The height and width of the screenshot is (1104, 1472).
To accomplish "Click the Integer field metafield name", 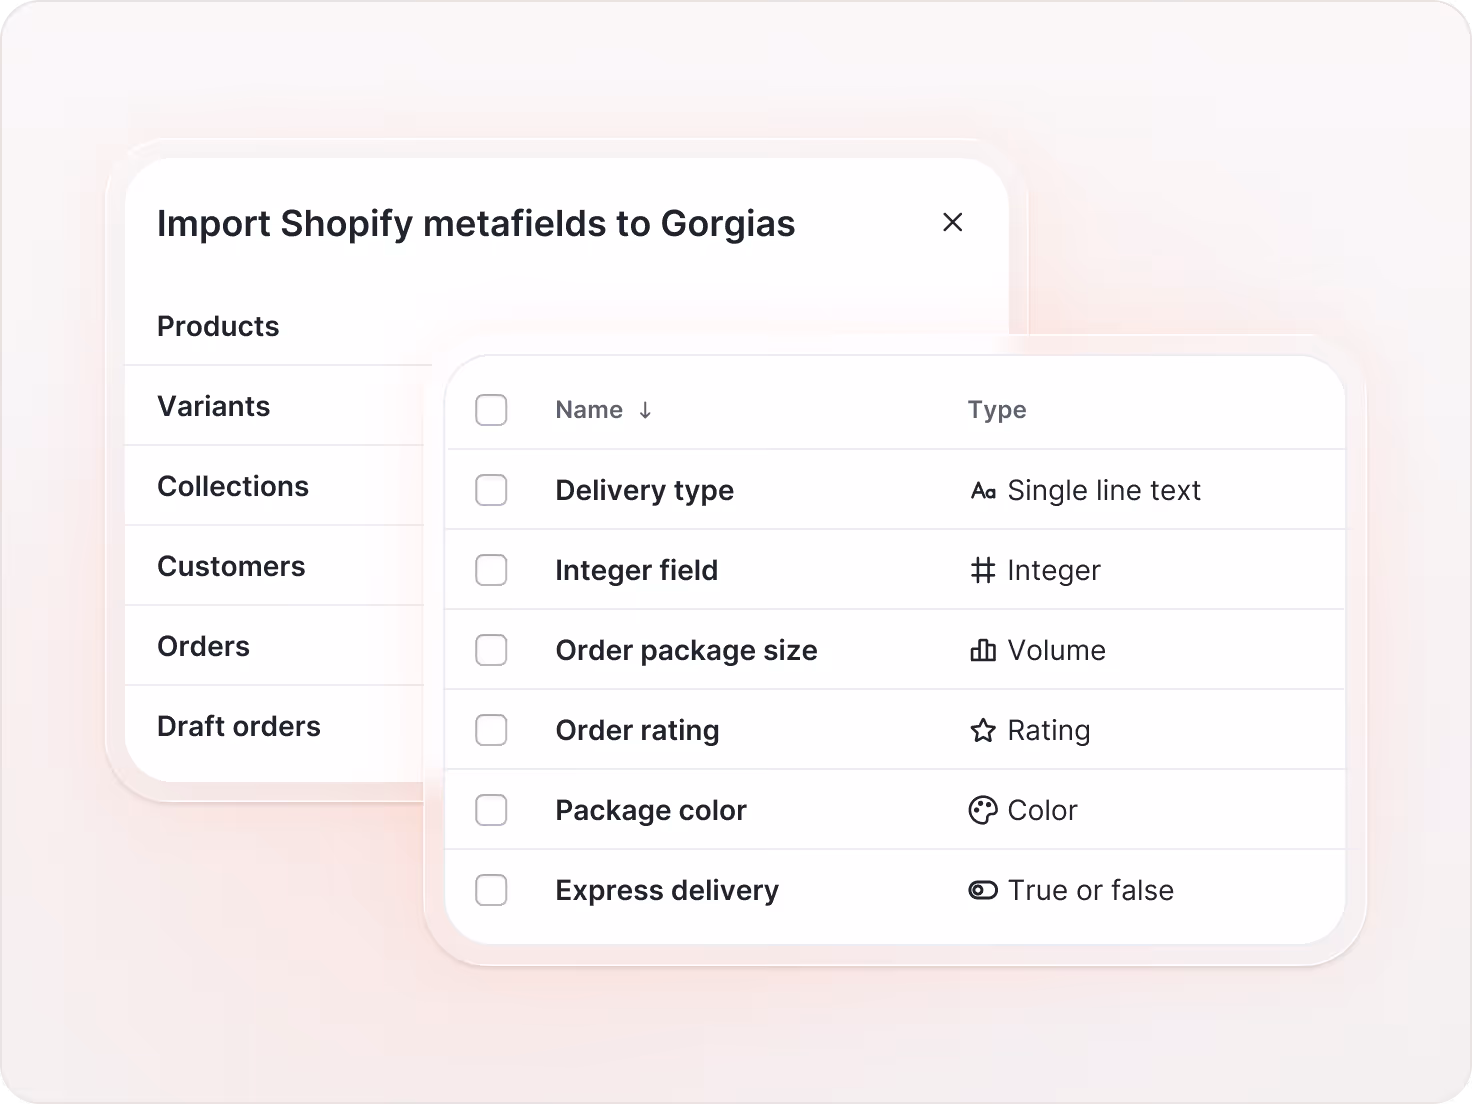I will [637, 571].
